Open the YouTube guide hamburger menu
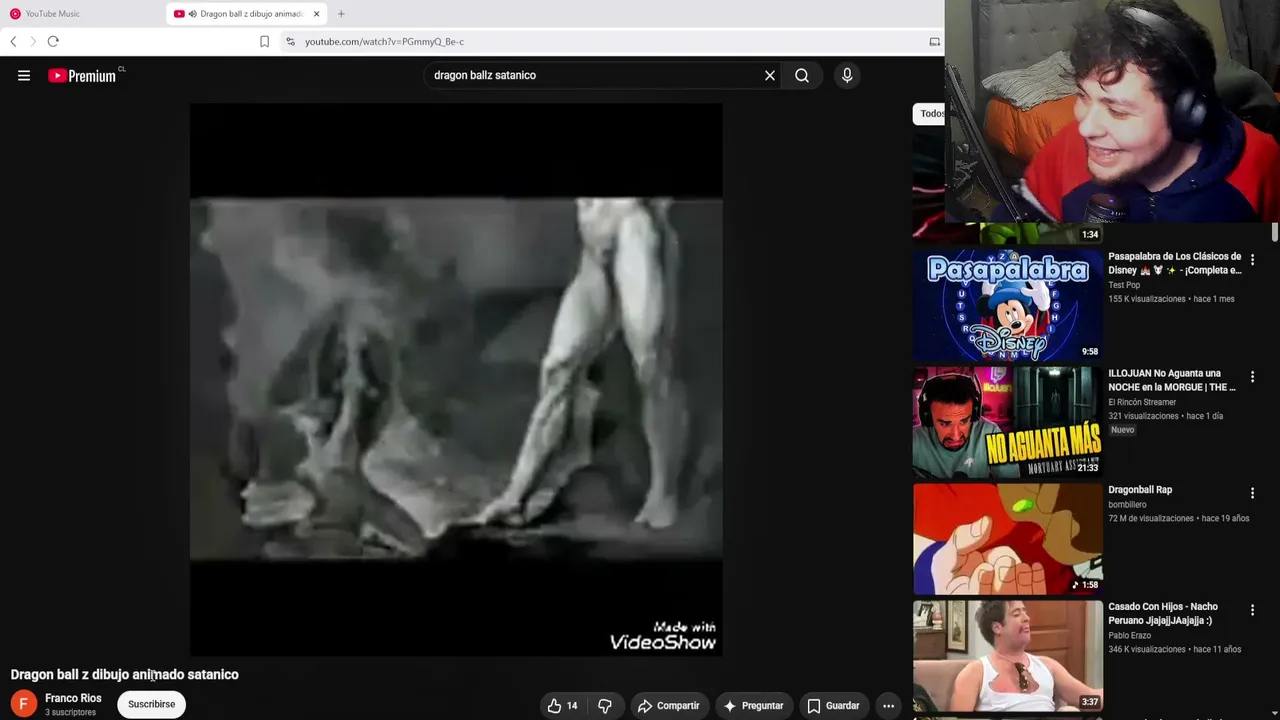 coord(24,75)
